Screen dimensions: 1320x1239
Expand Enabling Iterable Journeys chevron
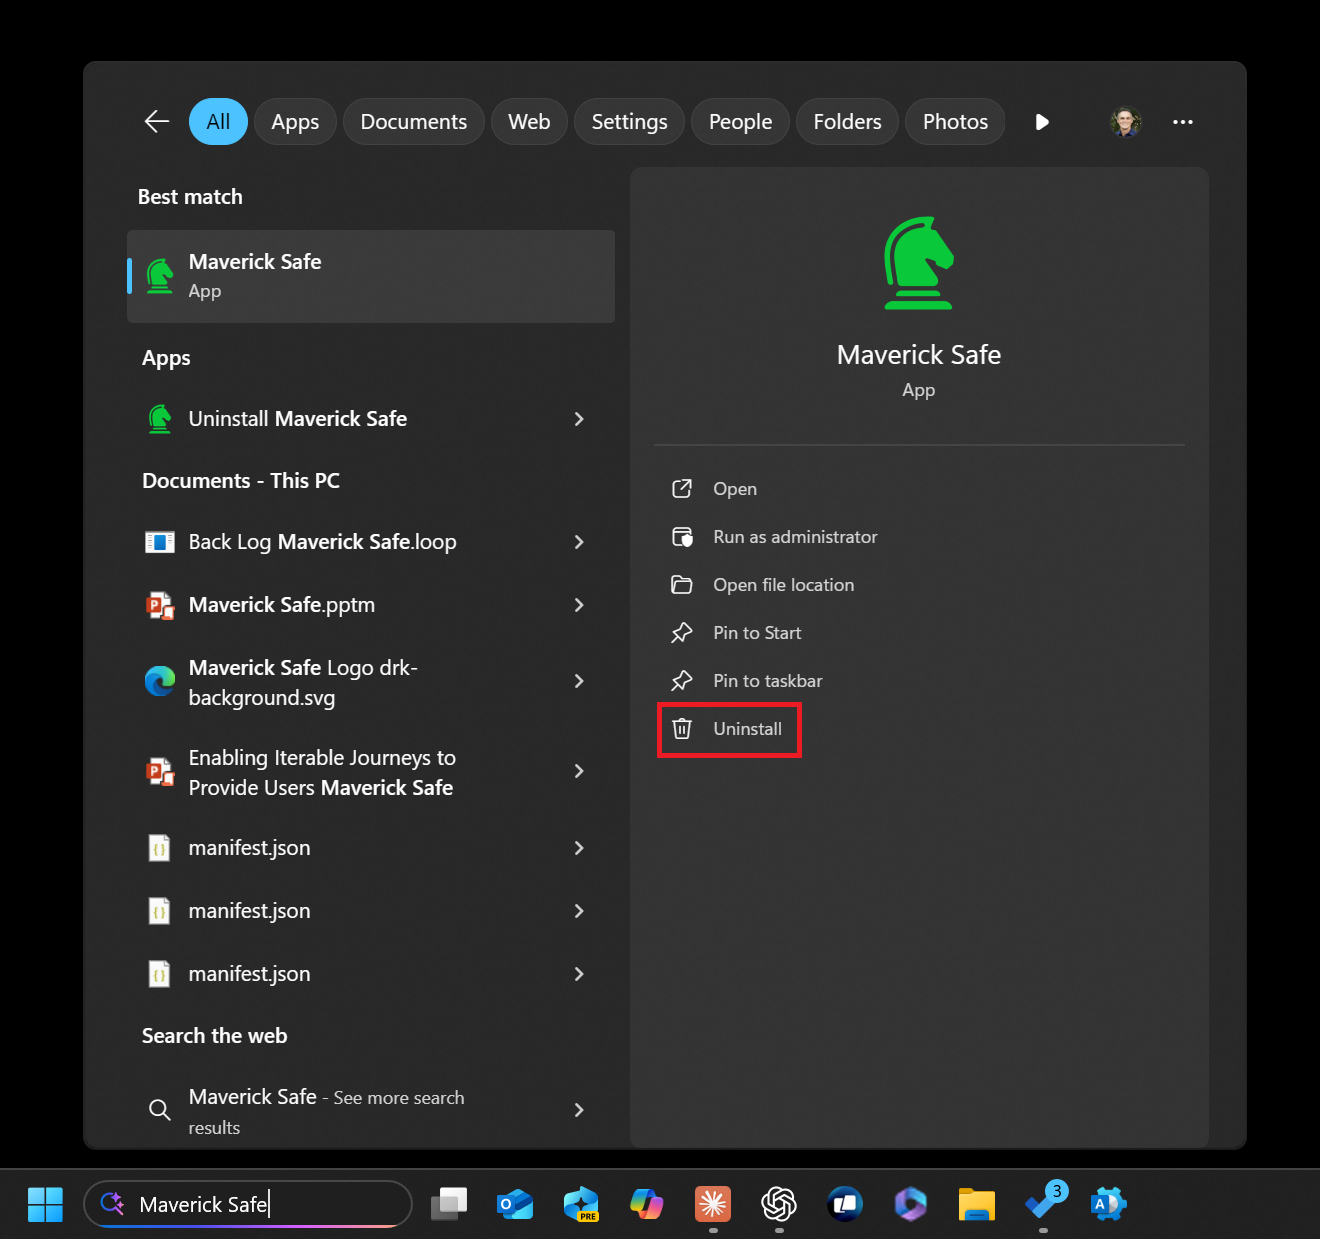click(x=579, y=771)
